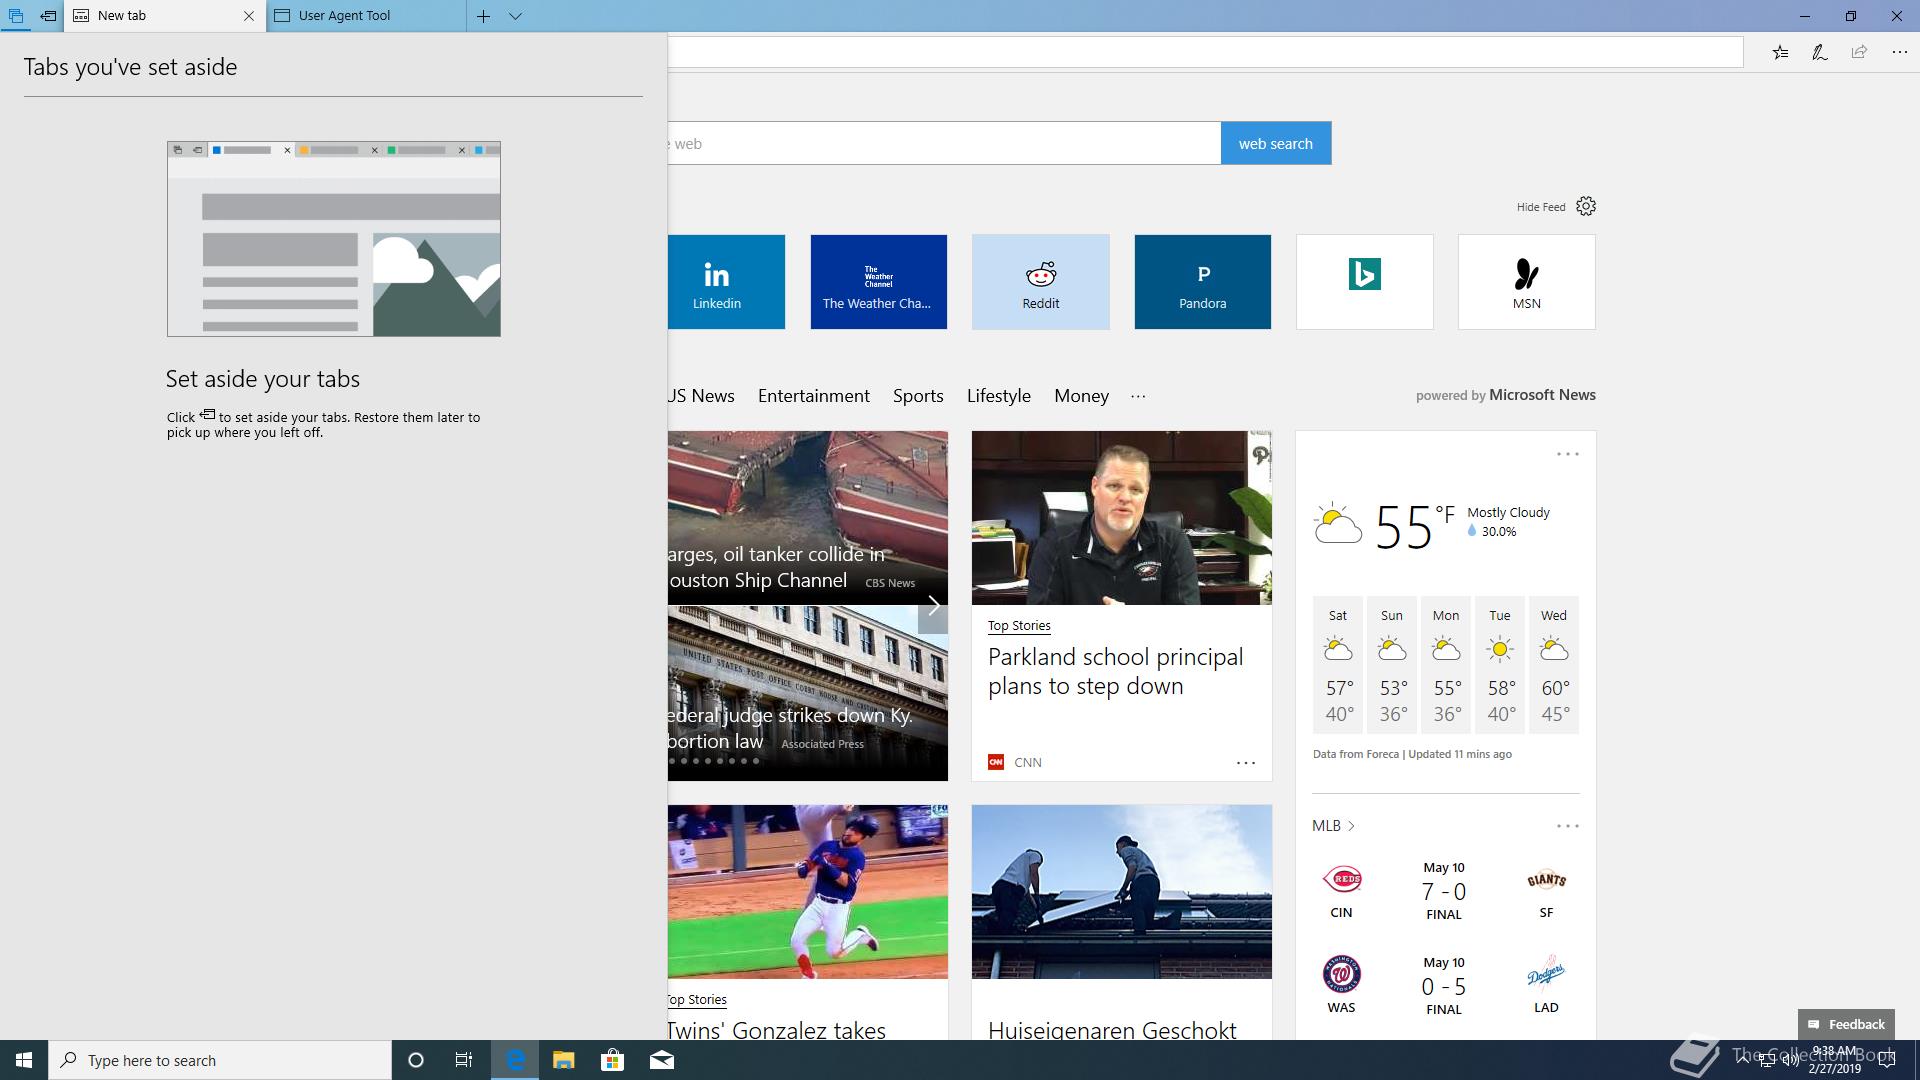Advance the news carousel next arrow
This screenshot has width=1920, height=1080.
[932, 606]
